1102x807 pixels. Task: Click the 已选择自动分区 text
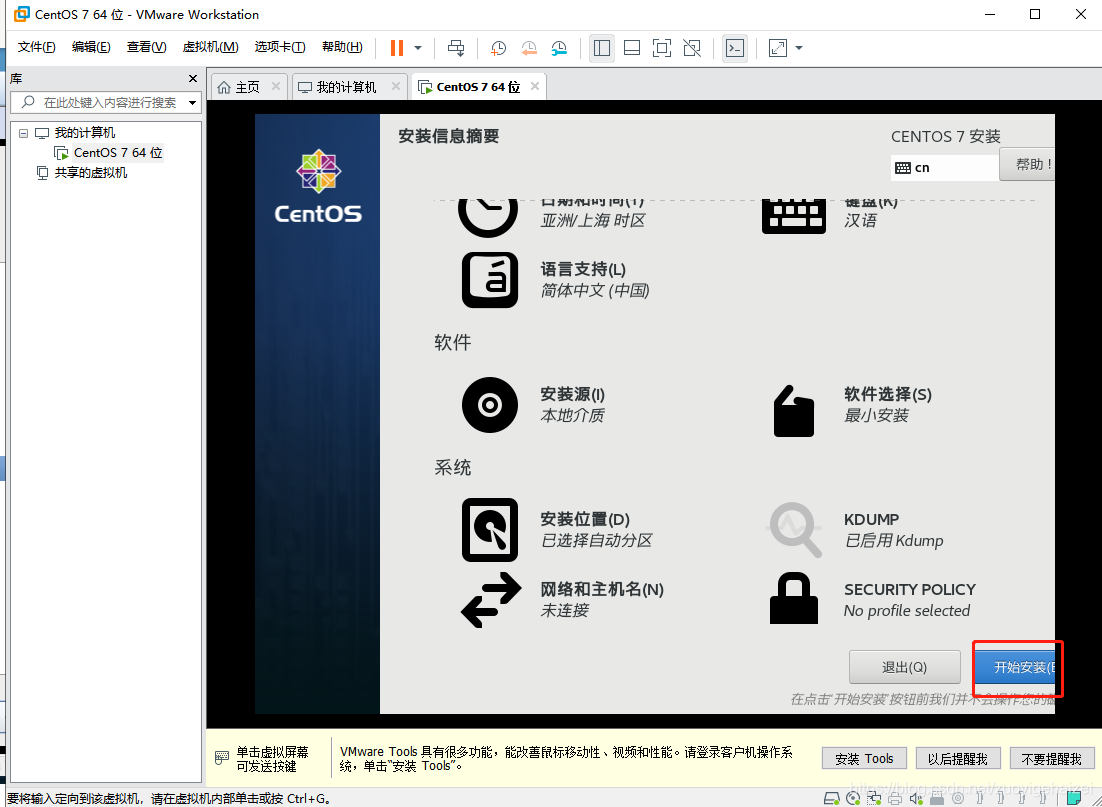pos(596,541)
